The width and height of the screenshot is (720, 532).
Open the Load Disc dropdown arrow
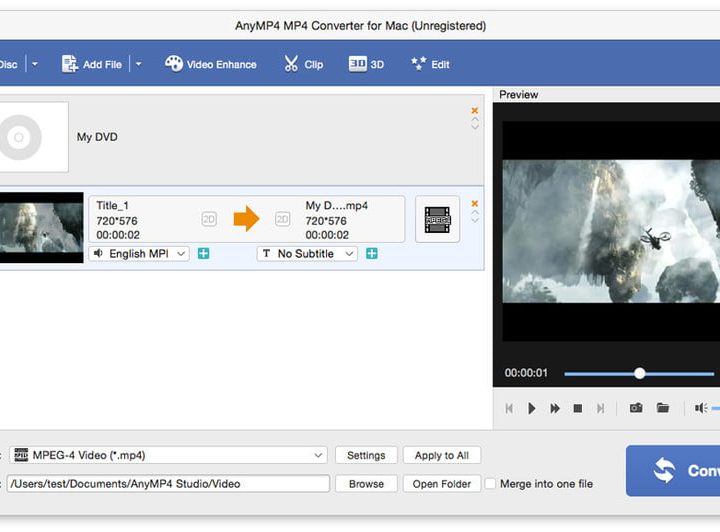pos(35,64)
